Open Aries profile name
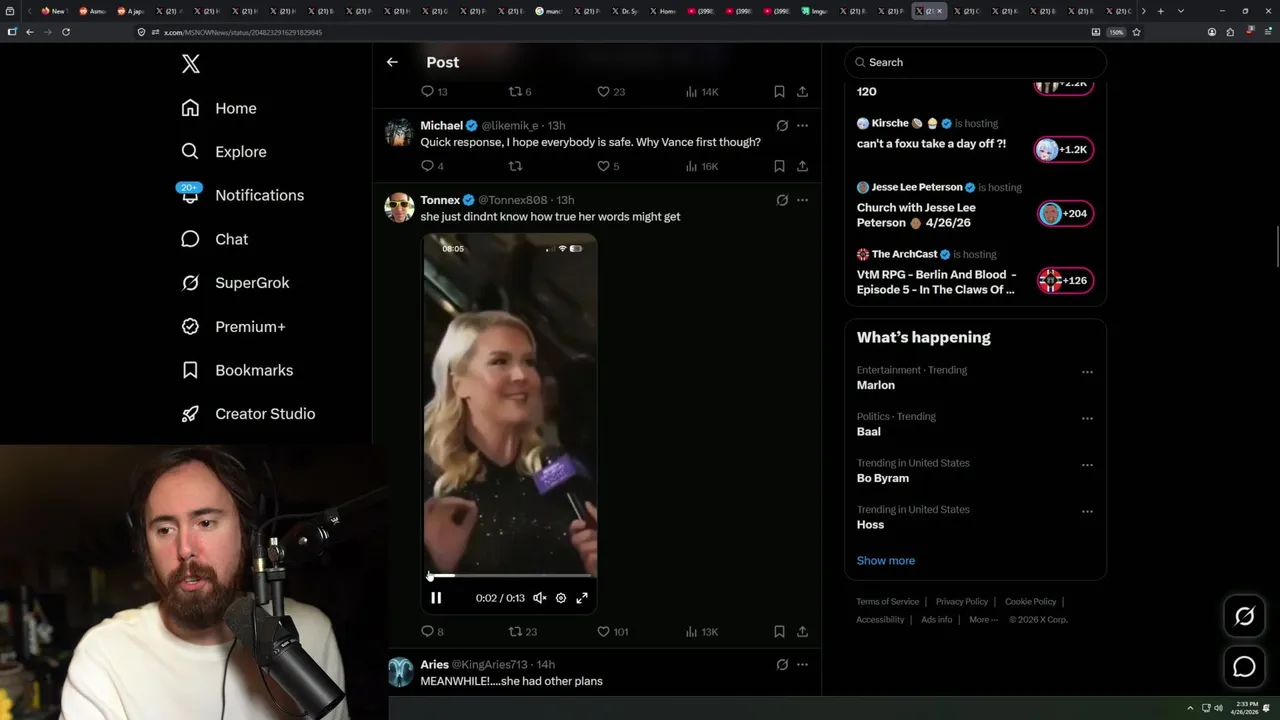1280x720 pixels. 434,665
